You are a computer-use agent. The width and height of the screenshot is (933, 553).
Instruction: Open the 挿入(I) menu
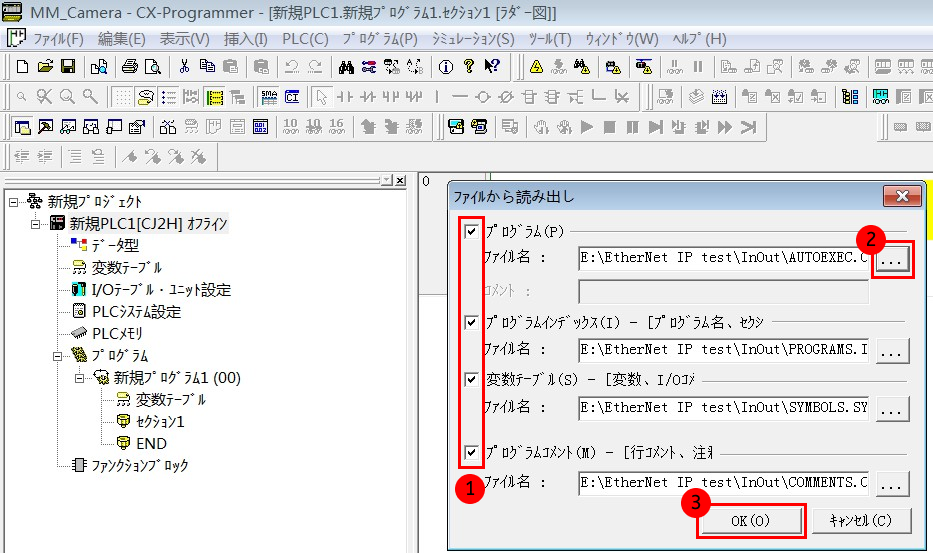coord(246,39)
